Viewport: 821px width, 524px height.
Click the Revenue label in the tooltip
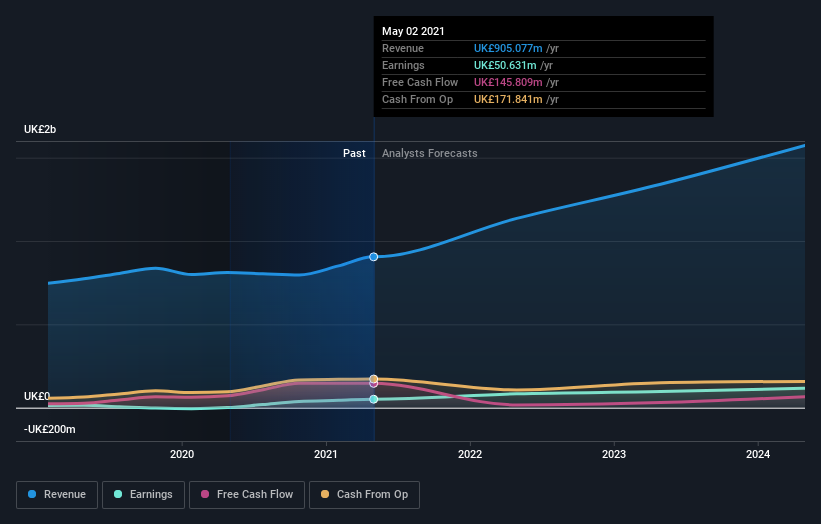coord(403,48)
